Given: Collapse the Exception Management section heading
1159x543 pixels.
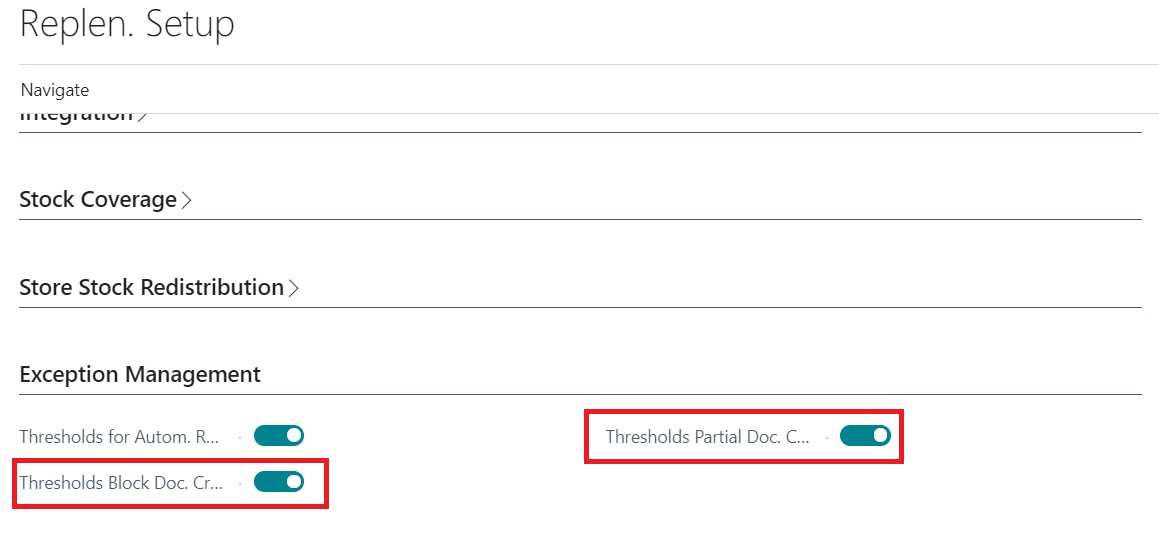Looking at the screenshot, I should (140, 375).
